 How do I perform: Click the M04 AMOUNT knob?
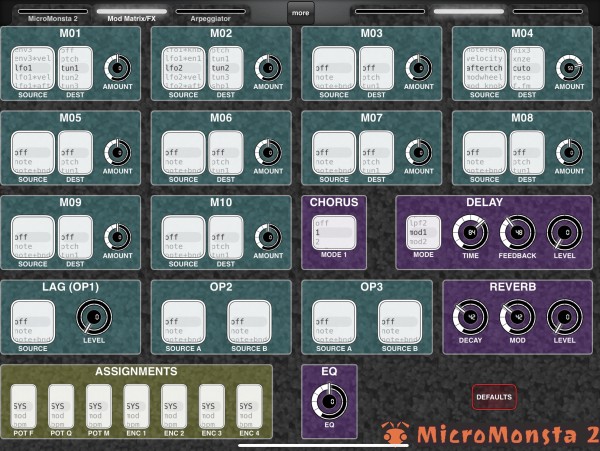pos(570,68)
